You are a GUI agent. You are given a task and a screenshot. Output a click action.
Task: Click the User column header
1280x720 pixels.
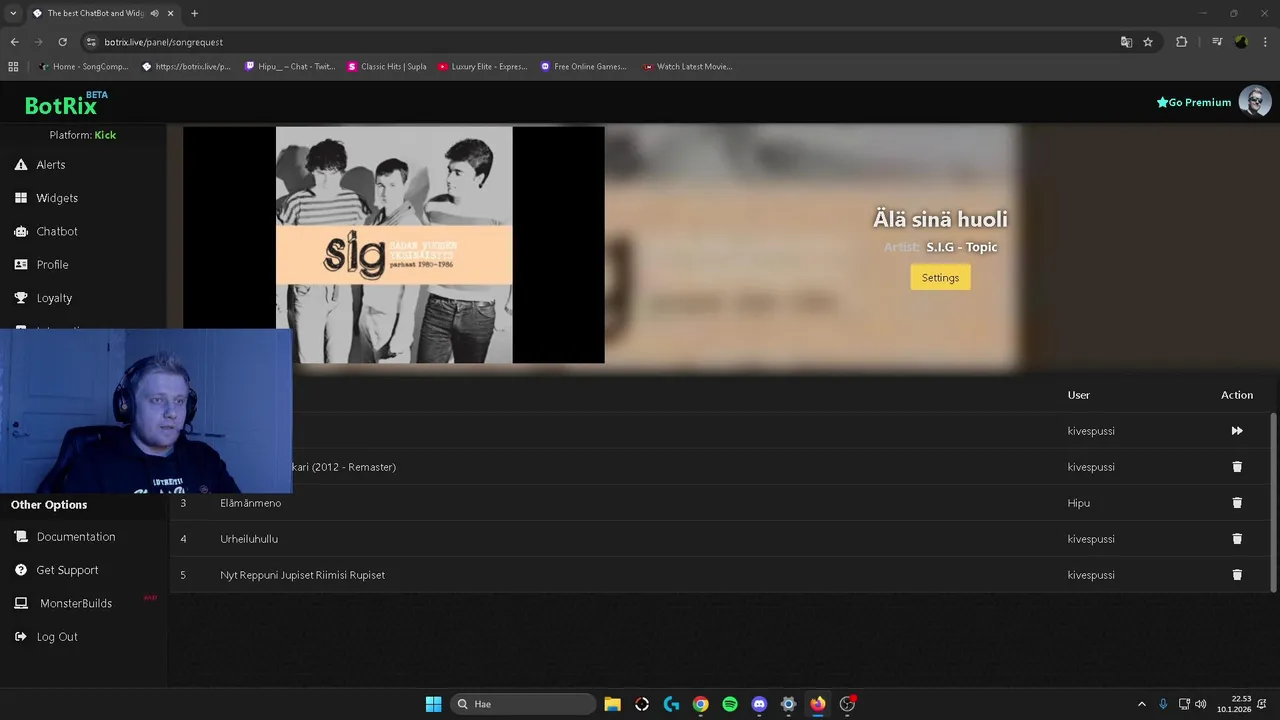(x=1079, y=395)
